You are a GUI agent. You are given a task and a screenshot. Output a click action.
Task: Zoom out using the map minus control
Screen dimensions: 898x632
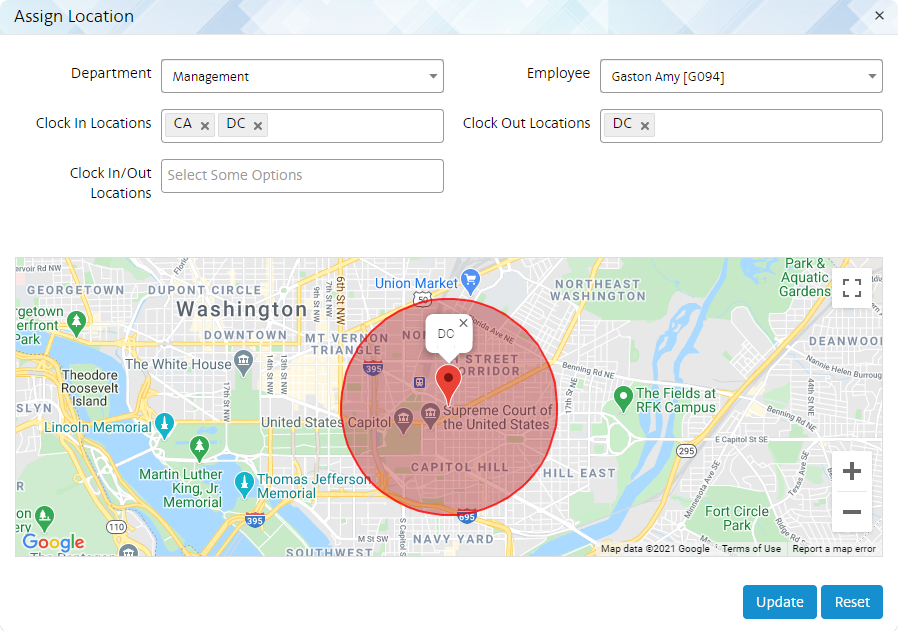(851, 512)
